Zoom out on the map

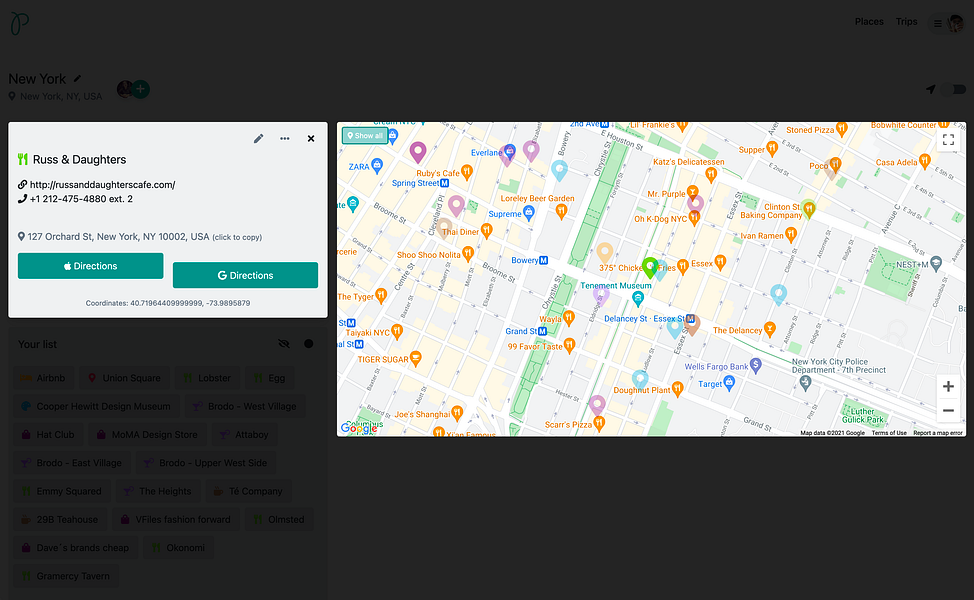[x=948, y=411]
